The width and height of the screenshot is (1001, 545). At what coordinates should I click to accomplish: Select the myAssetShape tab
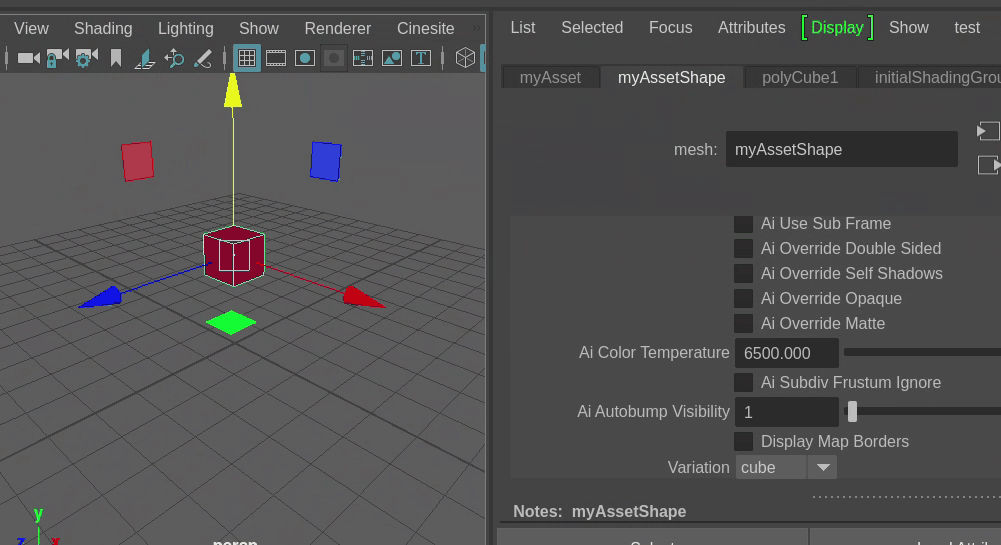(672, 77)
